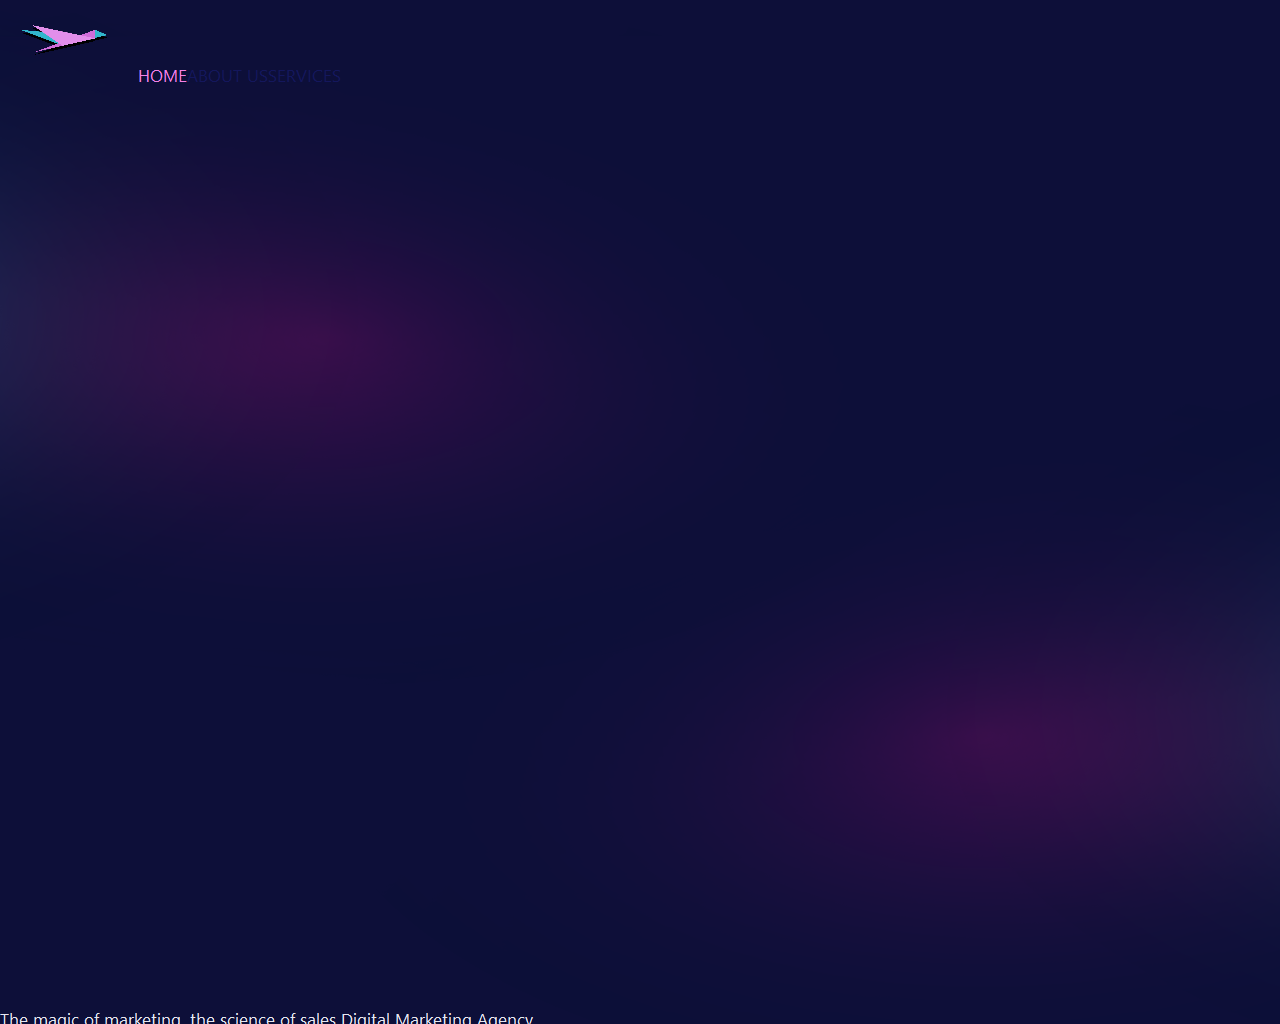Click the center of the upper-left magenta glow
This screenshot has height=1024, width=1280.
pos(300,345)
